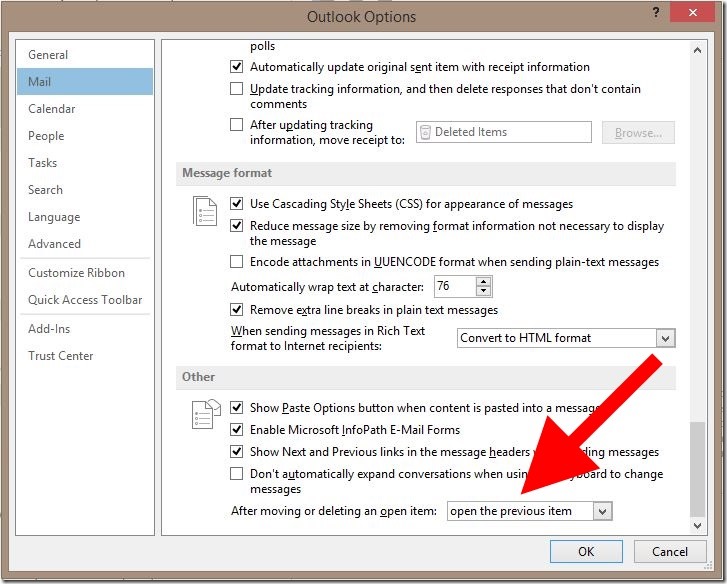Click the Message format document icon
727x584 pixels.
[x=204, y=211]
